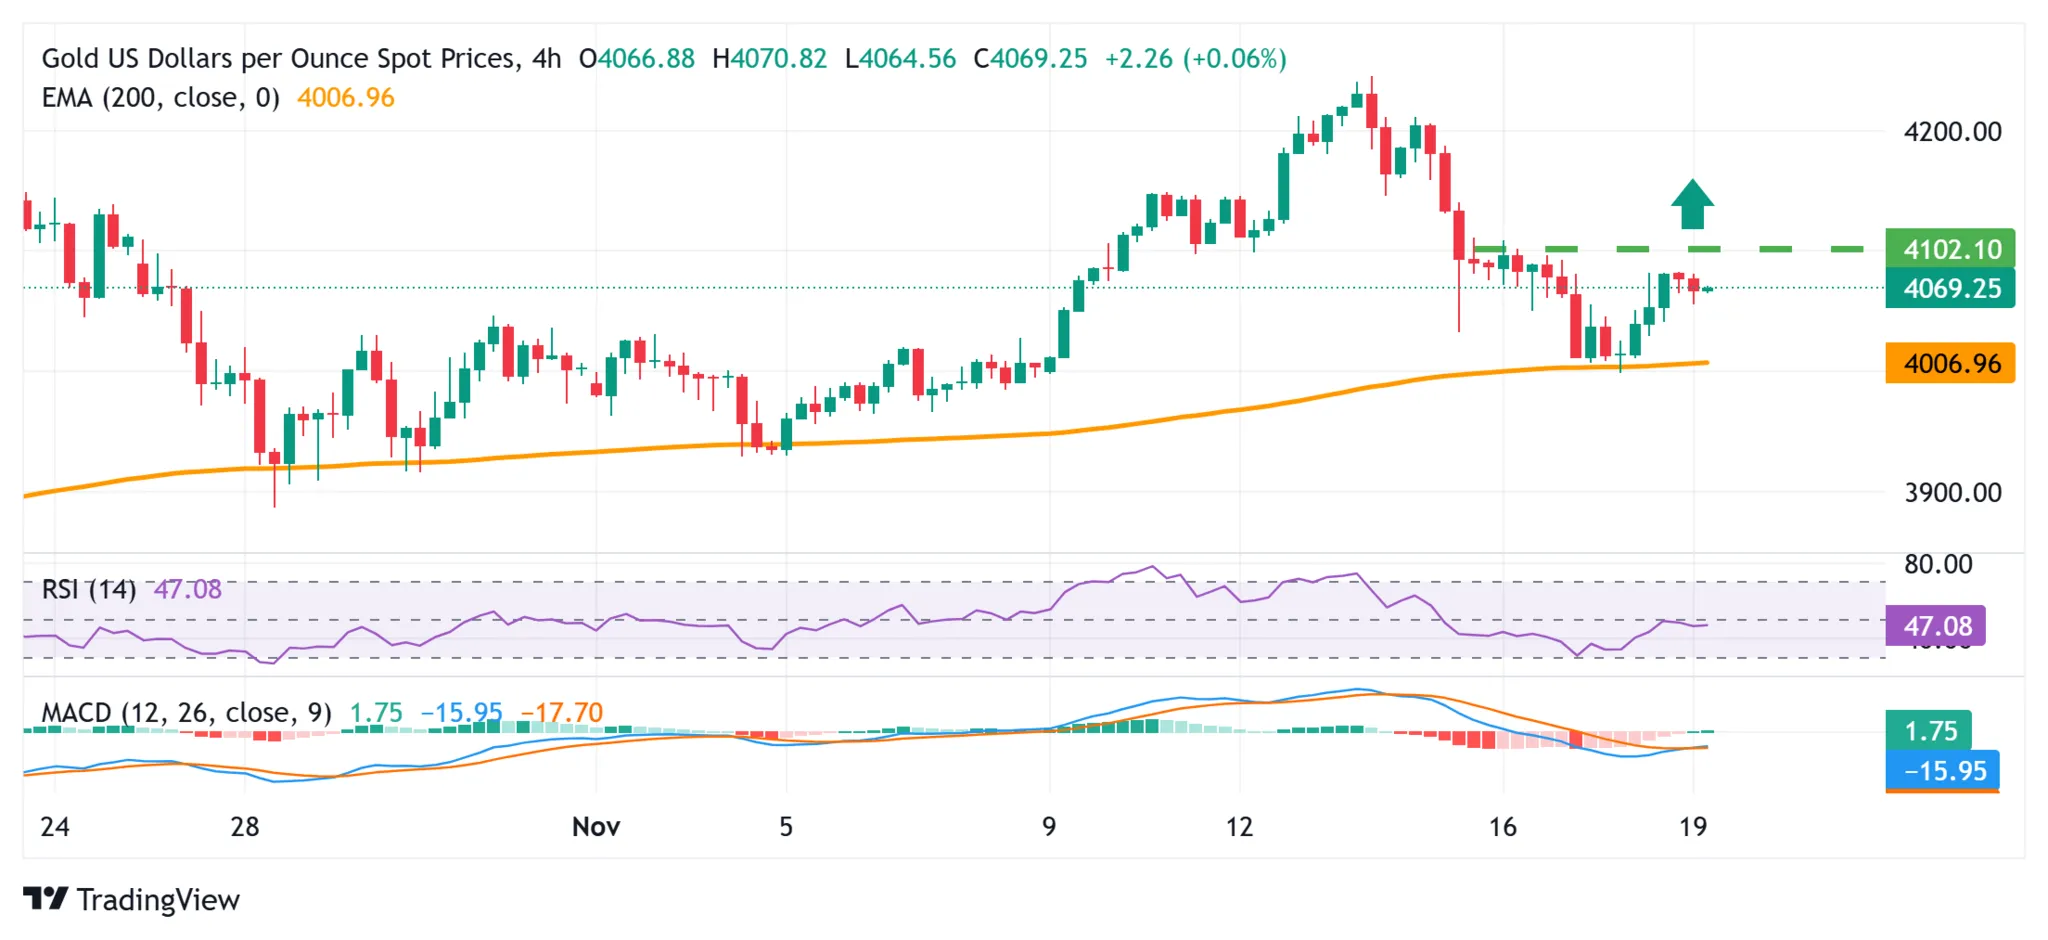The width and height of the screenshot is (2048, 940).
Task: Select the EMA (200, close, 0) legend
Action: pos(160,98)
